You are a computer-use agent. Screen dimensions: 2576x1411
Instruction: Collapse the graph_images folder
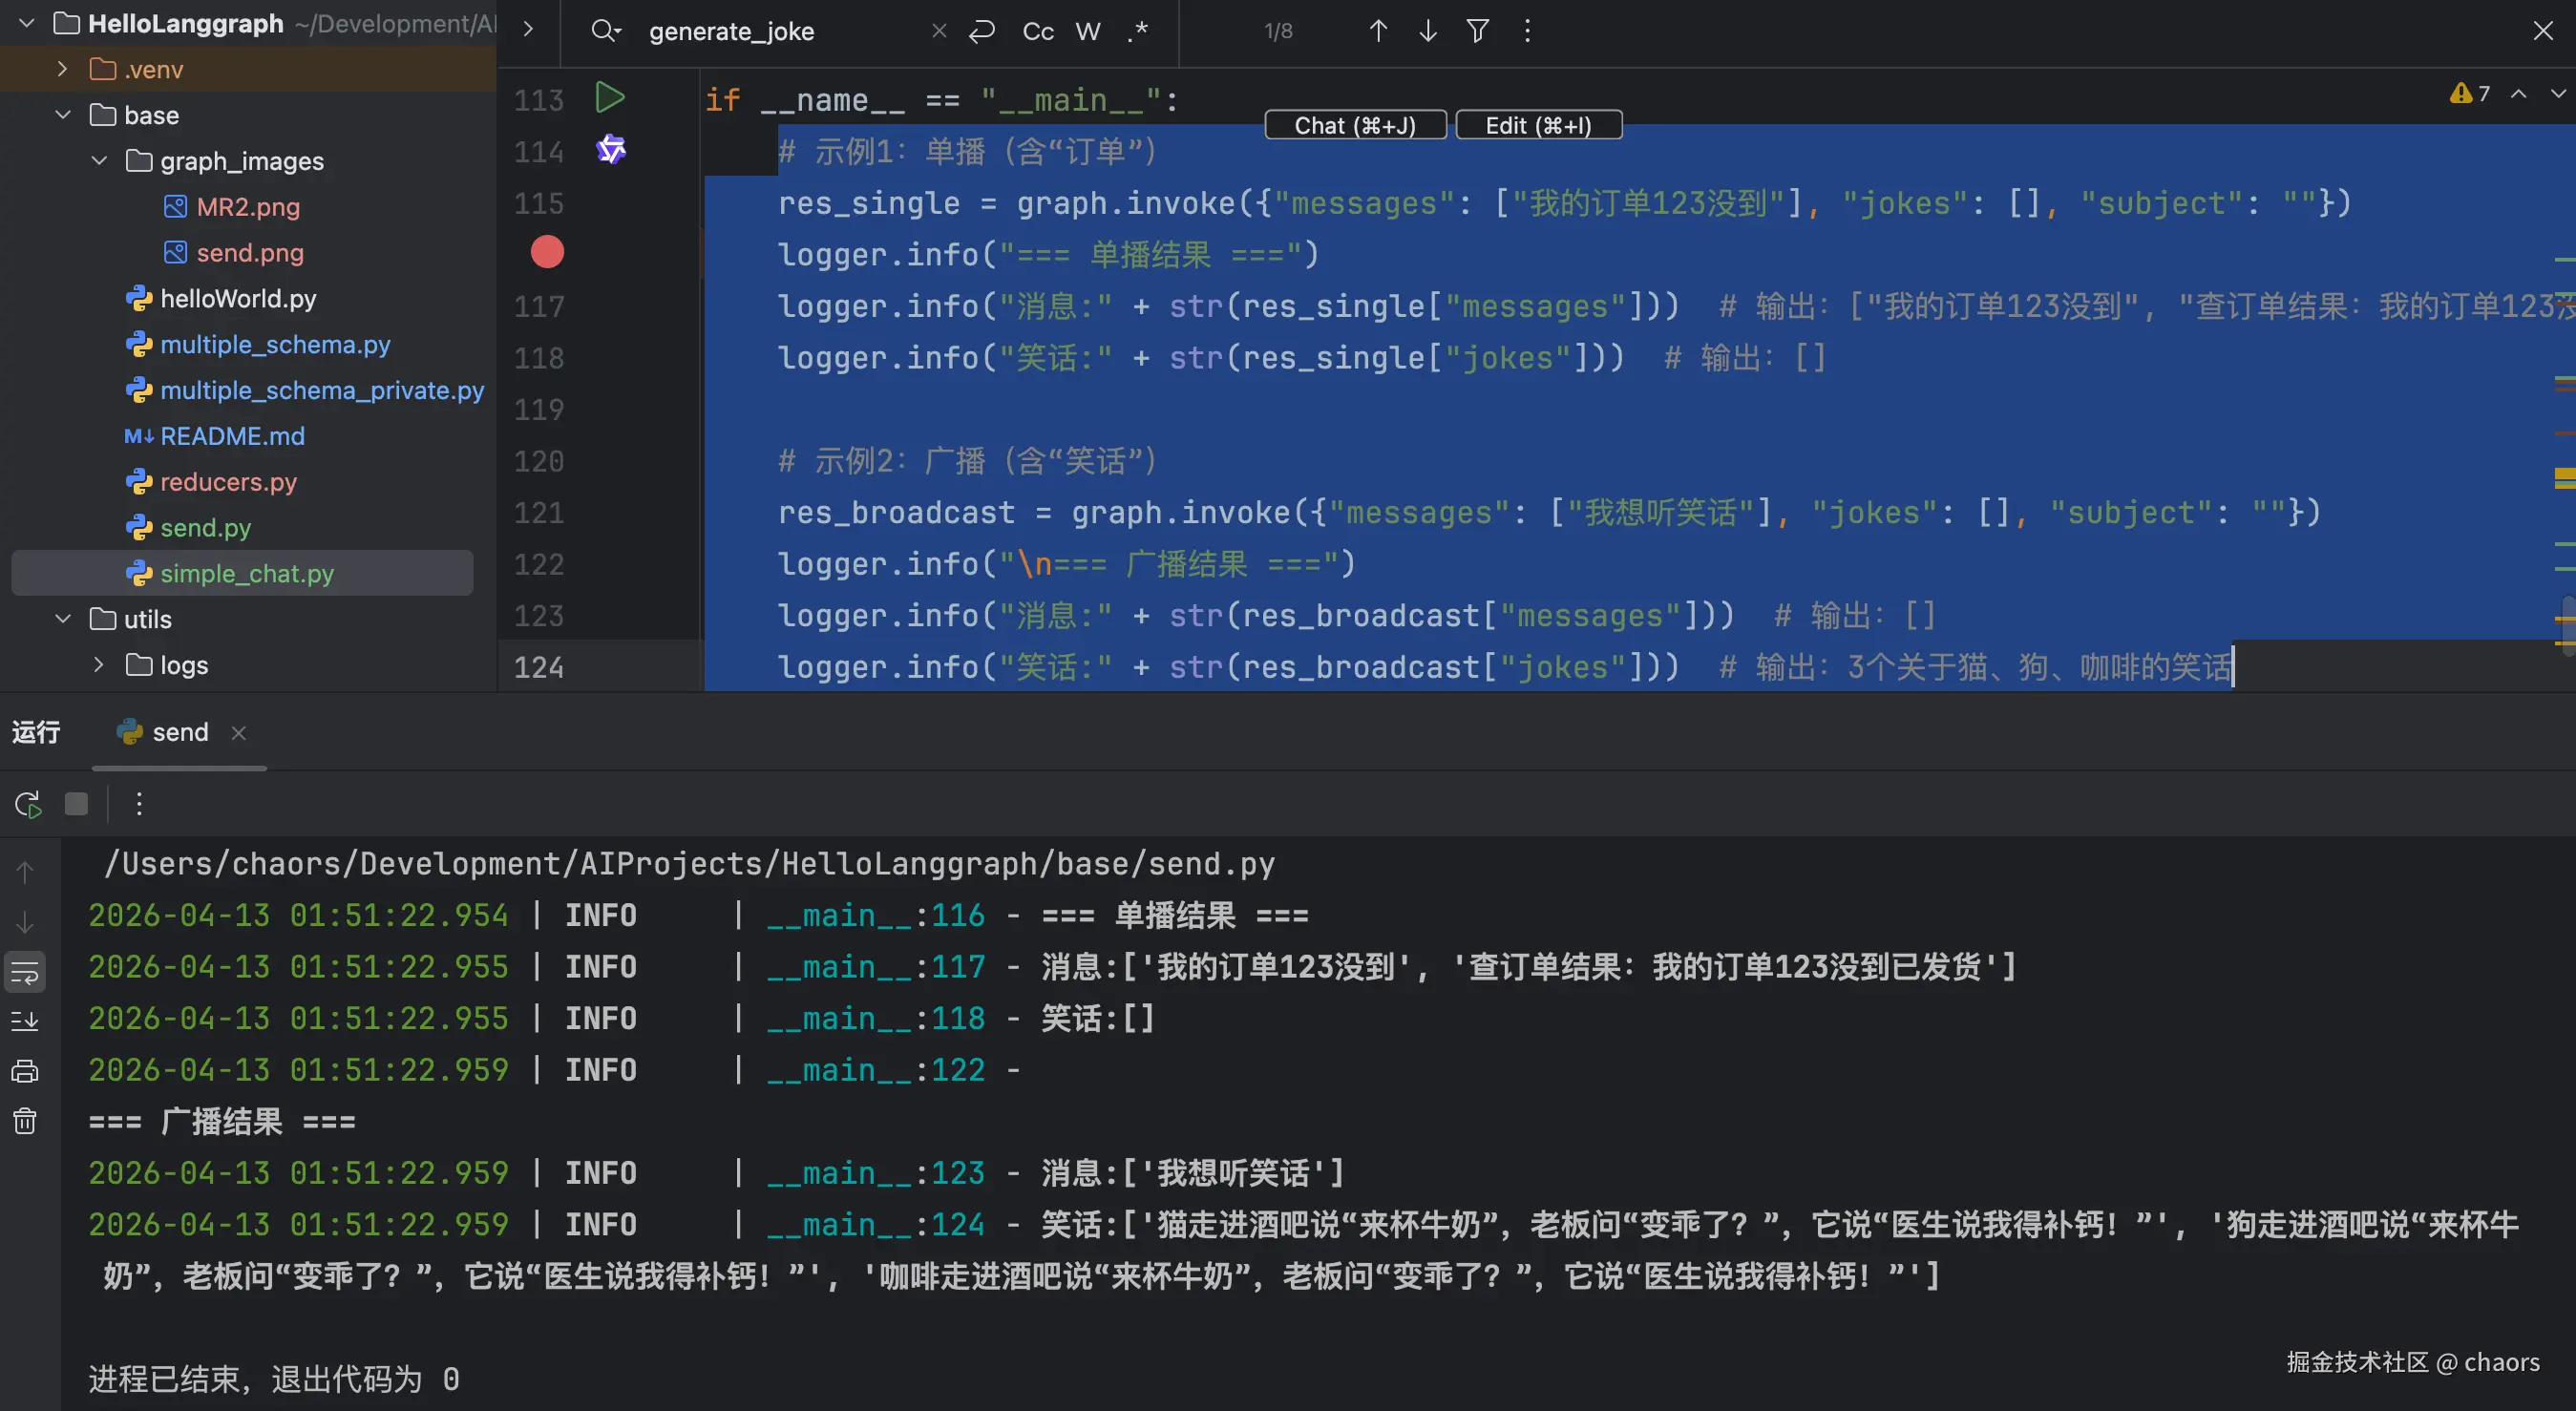98,160
